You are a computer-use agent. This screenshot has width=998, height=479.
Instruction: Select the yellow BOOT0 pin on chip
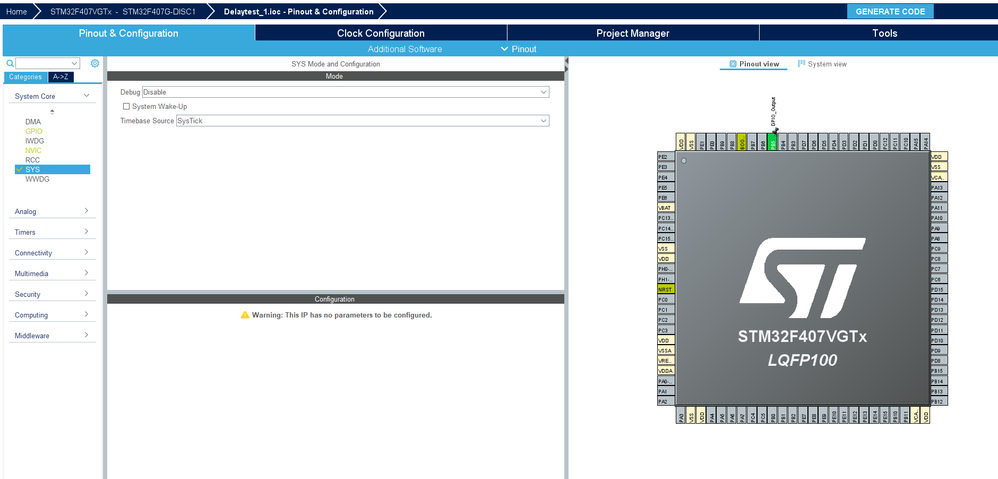pos(741,144)
